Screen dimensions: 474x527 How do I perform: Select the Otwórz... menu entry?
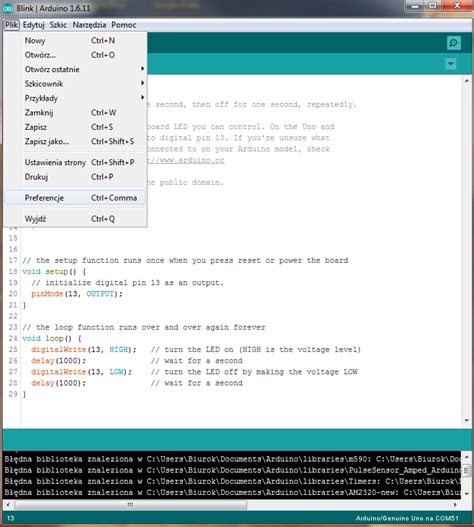point(76,55)
